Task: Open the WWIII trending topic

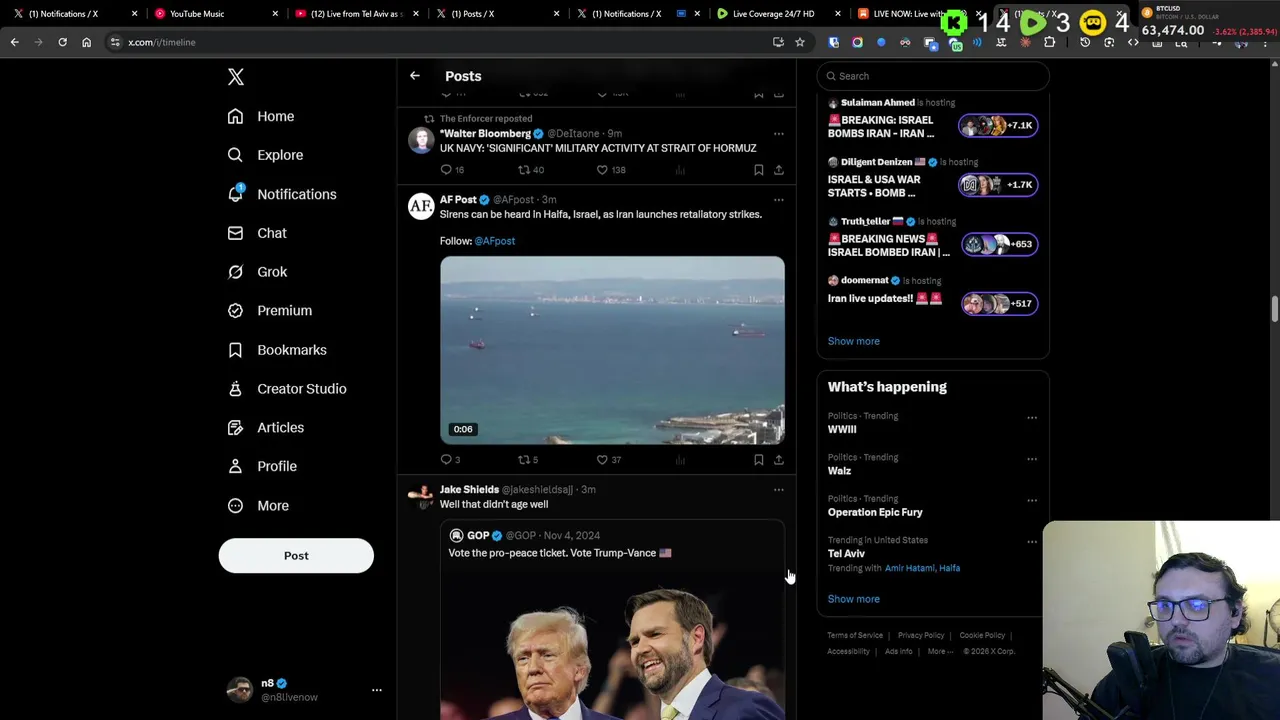Action: pos(842,430)
